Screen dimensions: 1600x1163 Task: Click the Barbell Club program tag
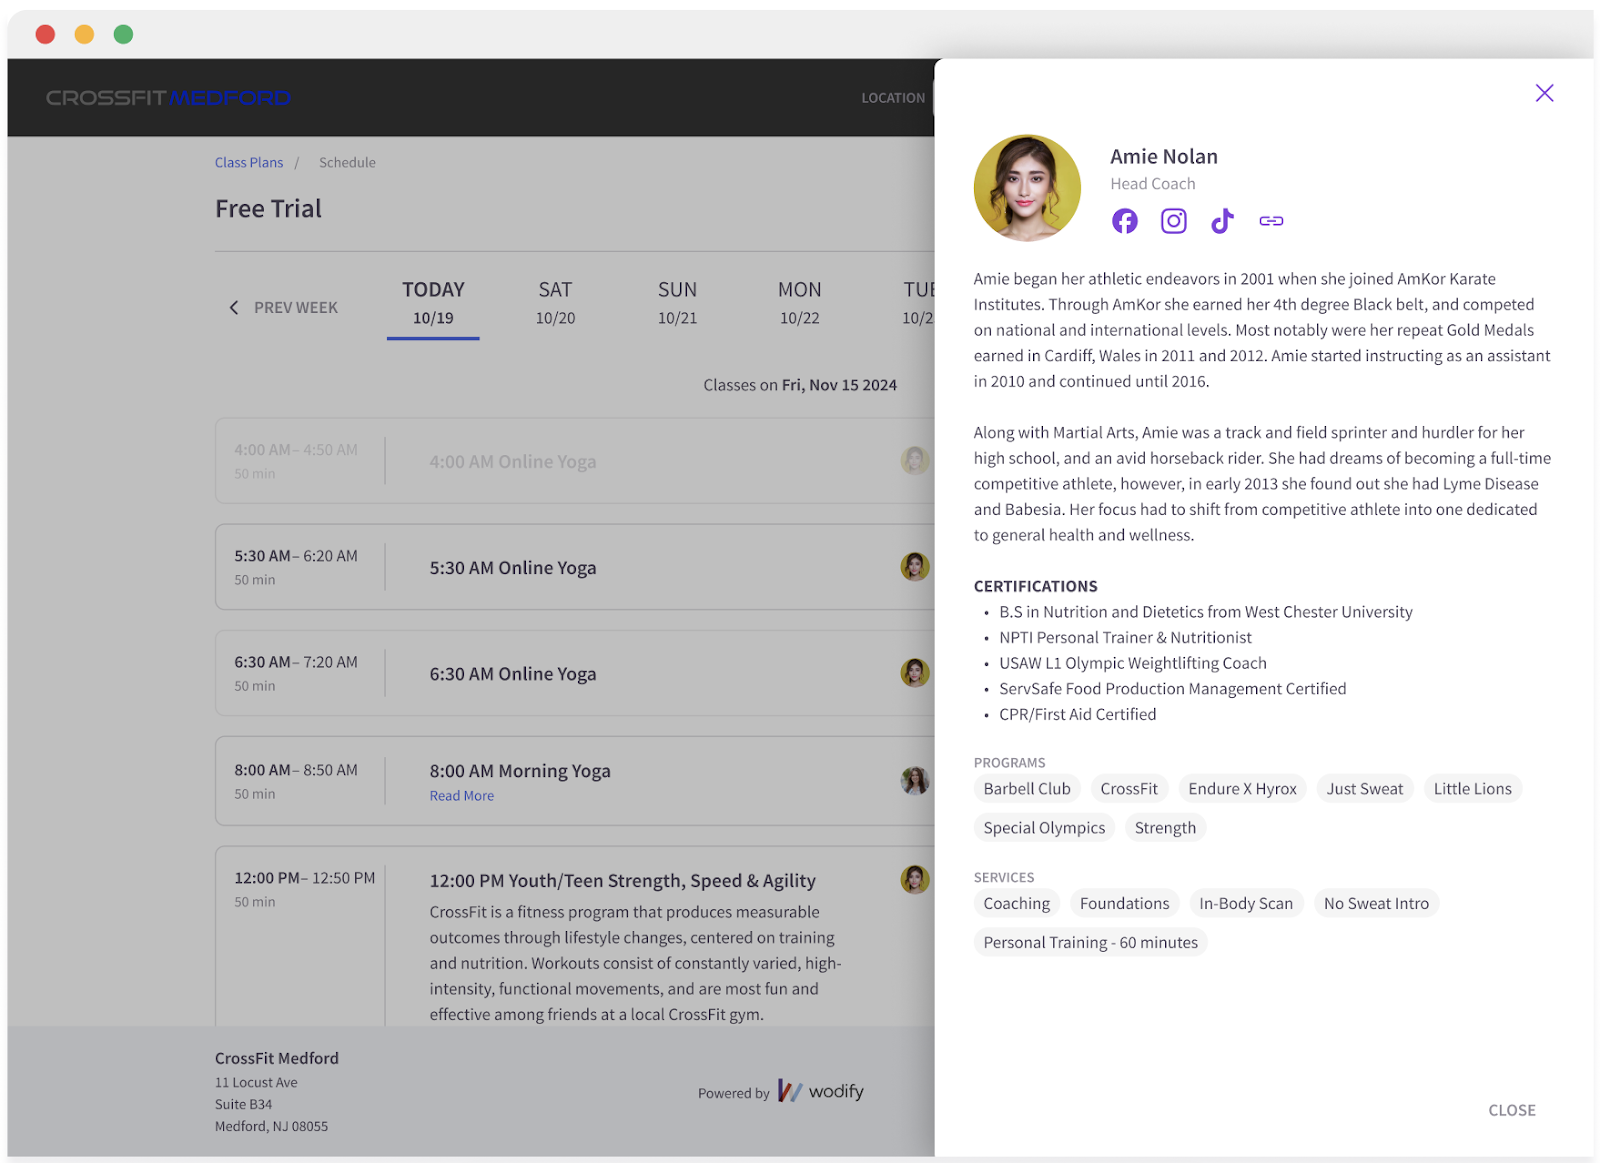[1026, 789]
